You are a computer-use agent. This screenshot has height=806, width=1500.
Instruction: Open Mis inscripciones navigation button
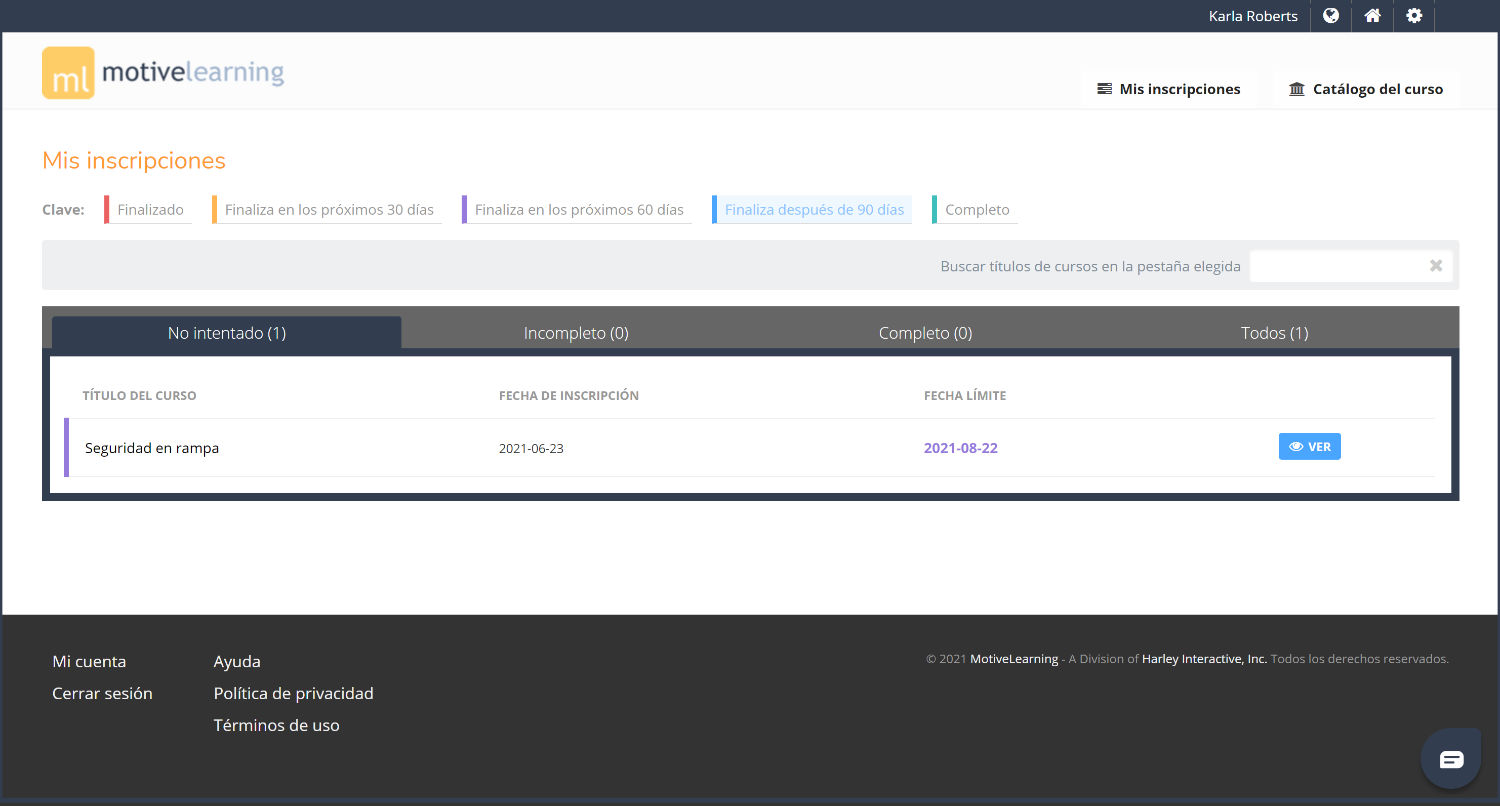[x=1168, y=89]
